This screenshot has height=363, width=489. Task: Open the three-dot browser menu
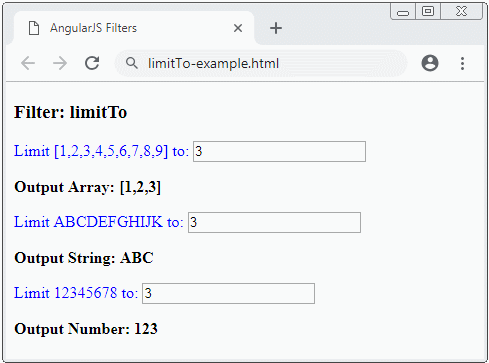pyautogui.click(x=462, y=63)
